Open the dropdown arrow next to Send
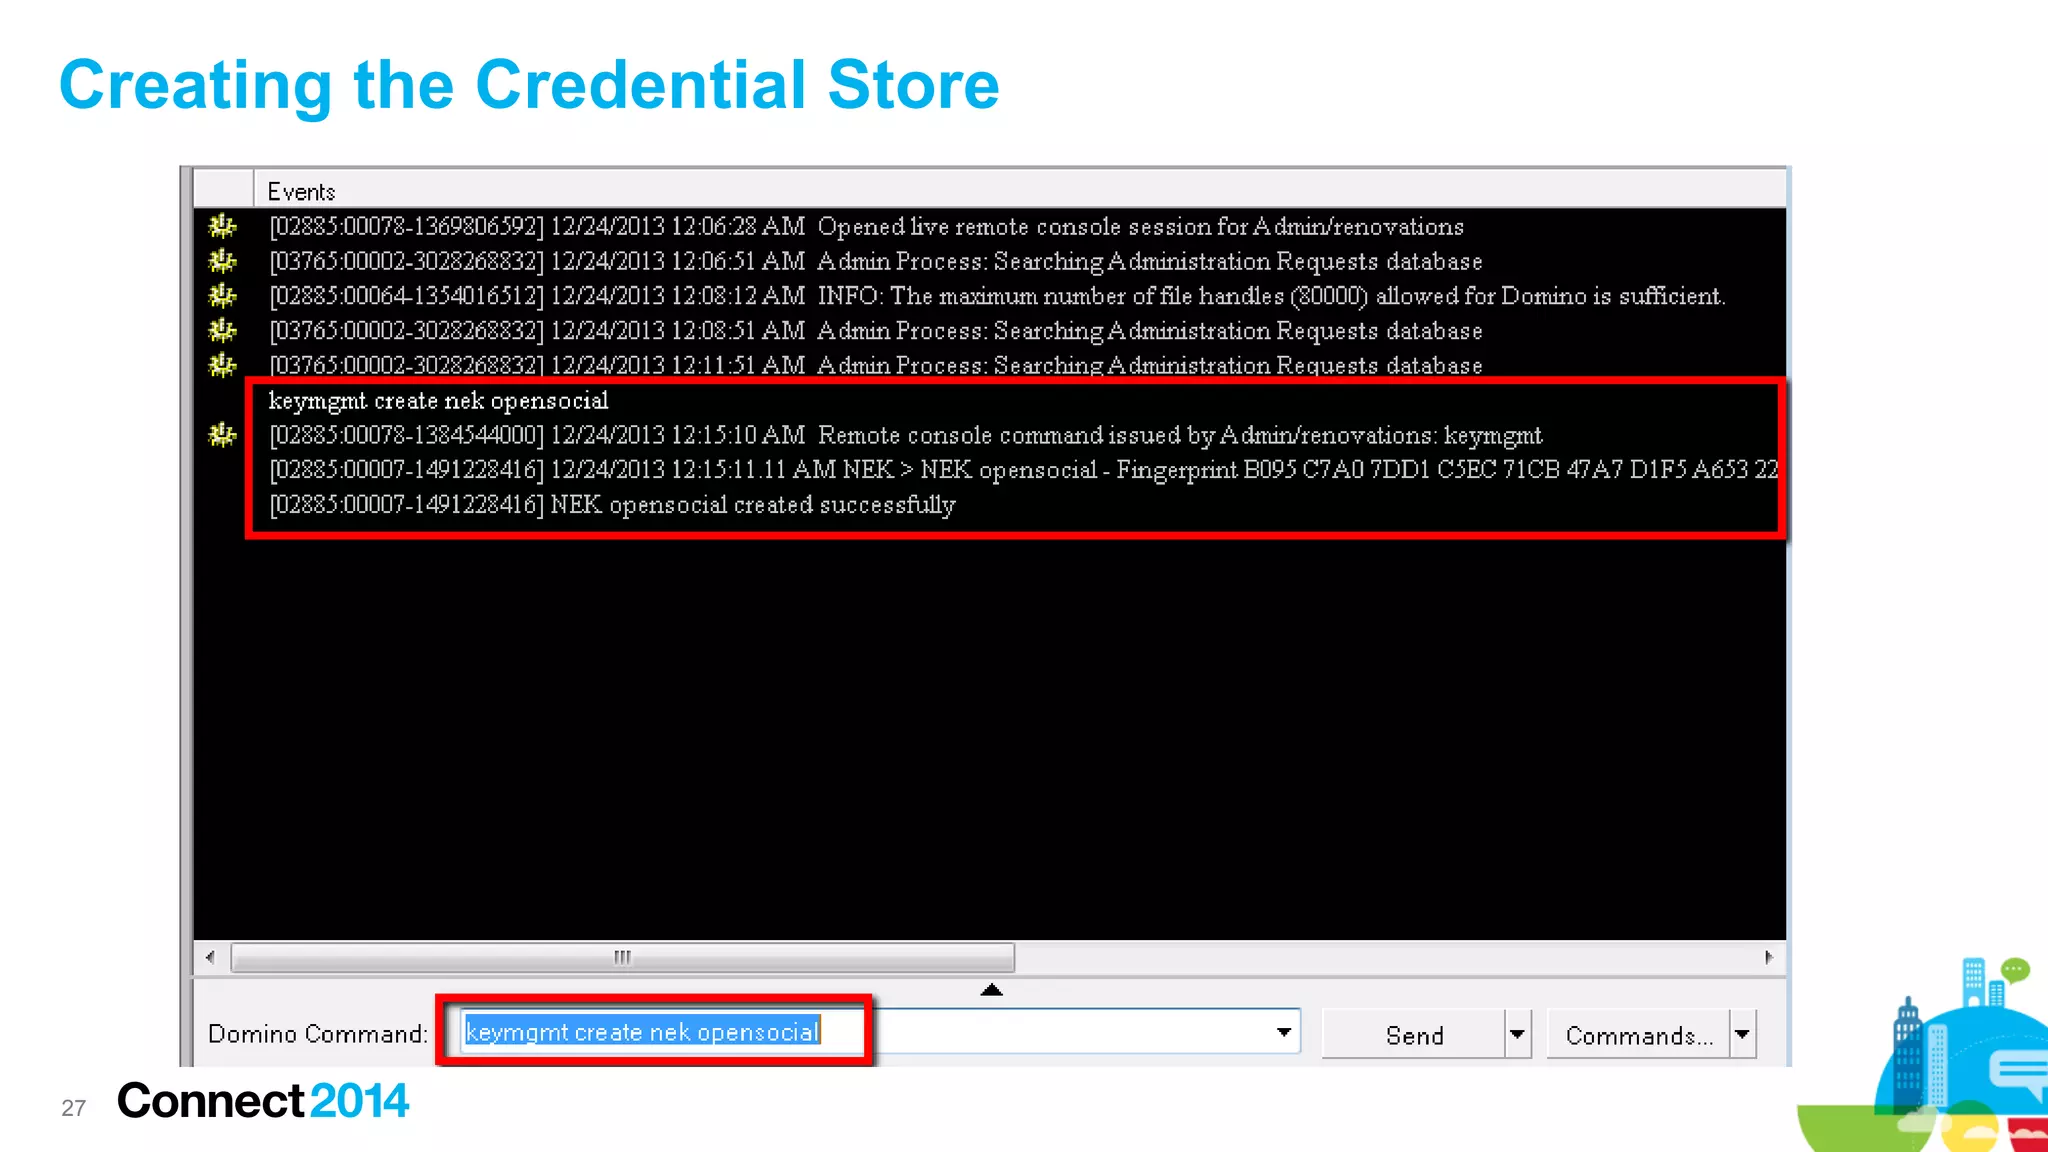Viewport: 2048px width, 1152px height. 1518,1034
